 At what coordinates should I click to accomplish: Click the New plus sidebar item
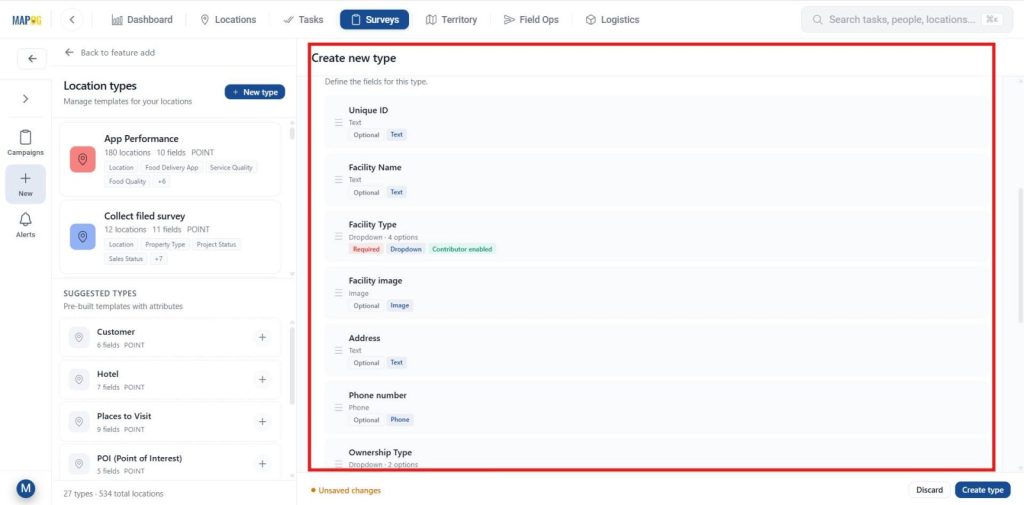(25, 184)
